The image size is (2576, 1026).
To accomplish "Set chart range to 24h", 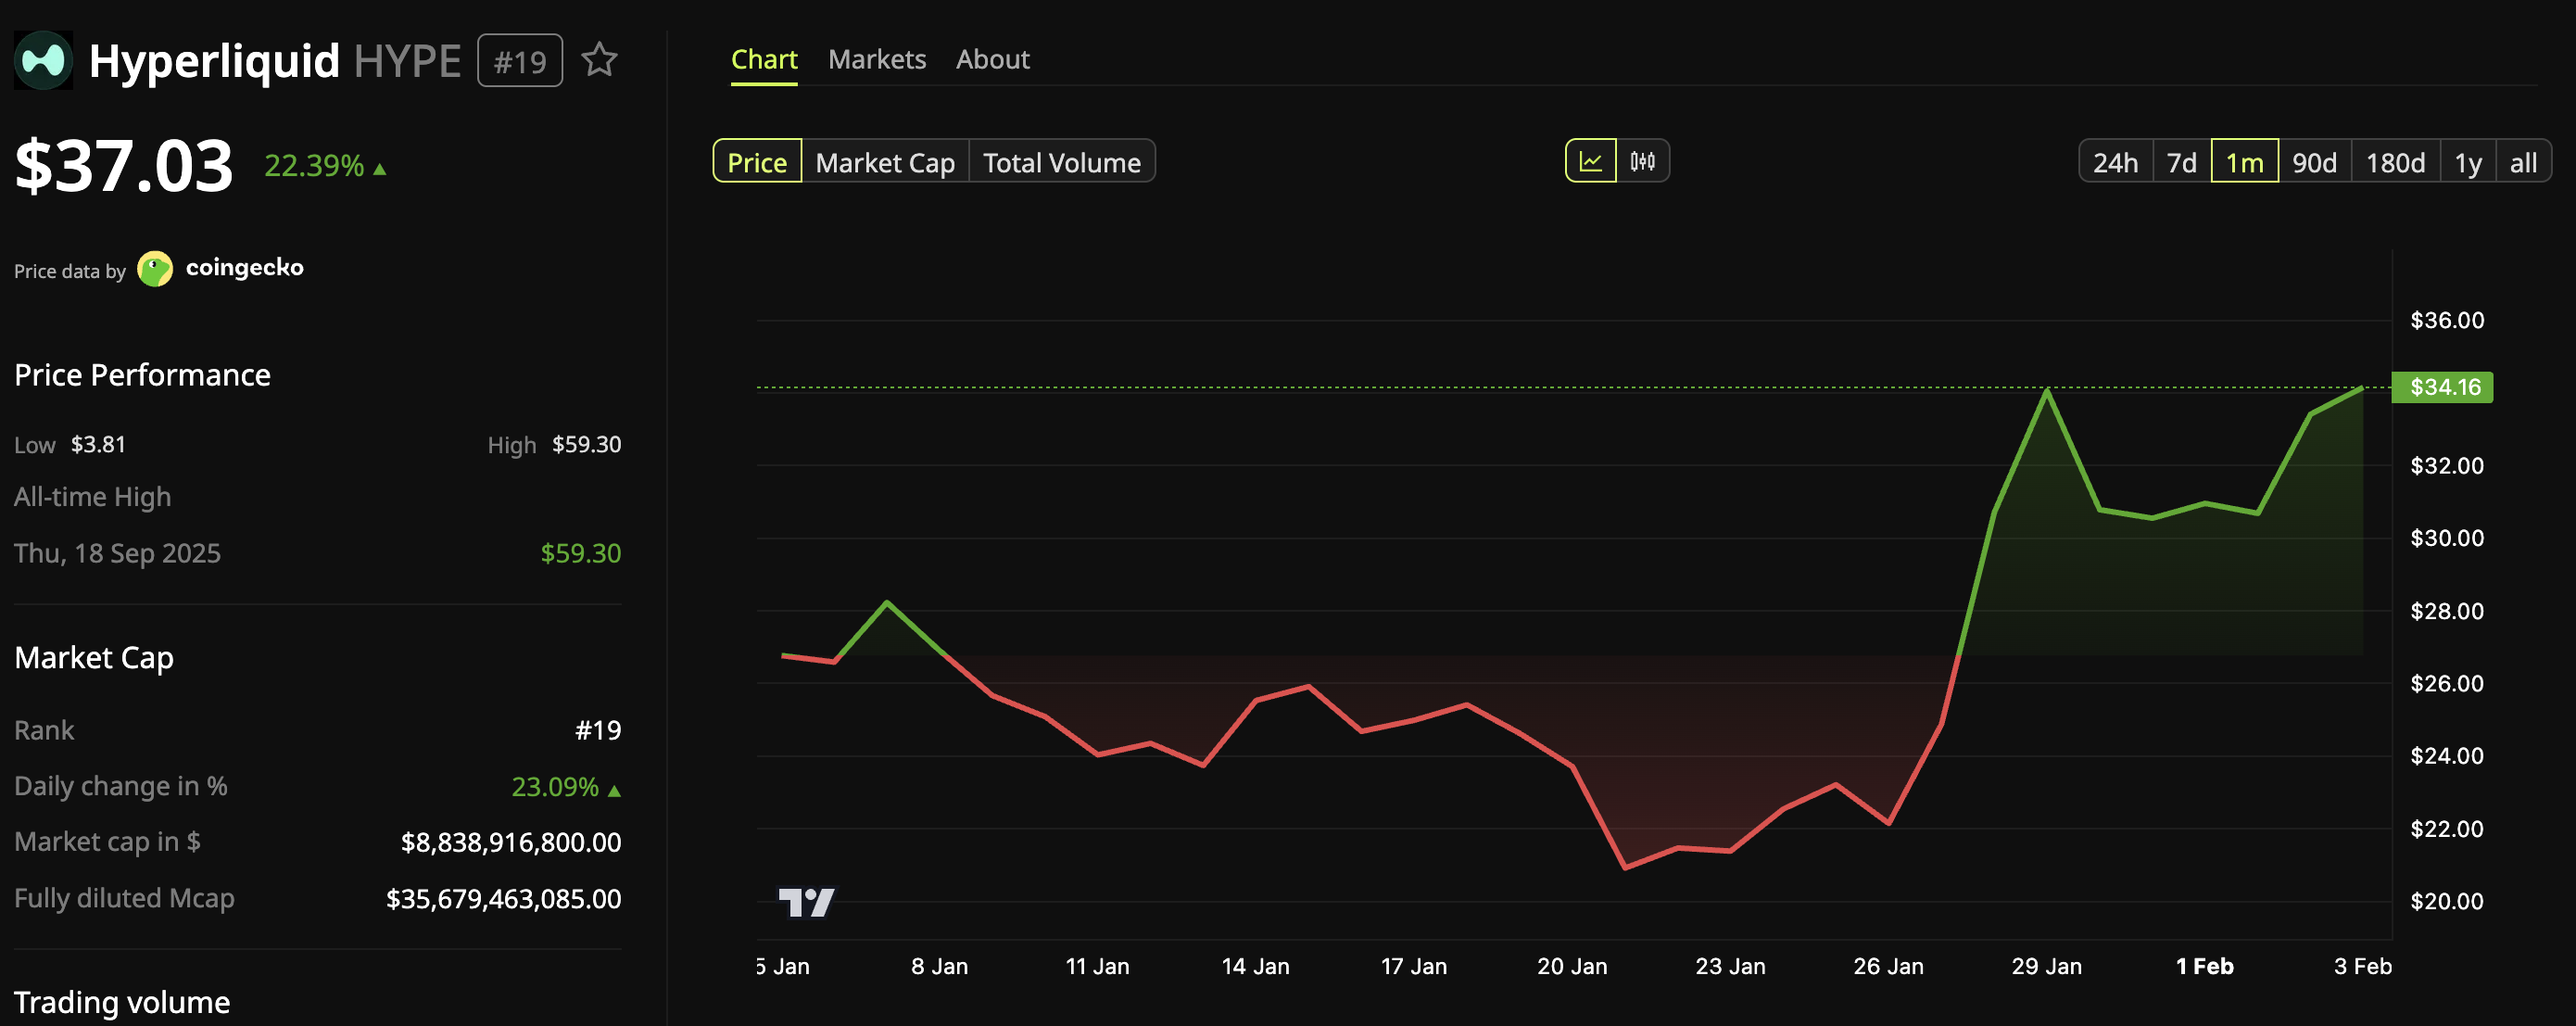I will click(2115, 162).
